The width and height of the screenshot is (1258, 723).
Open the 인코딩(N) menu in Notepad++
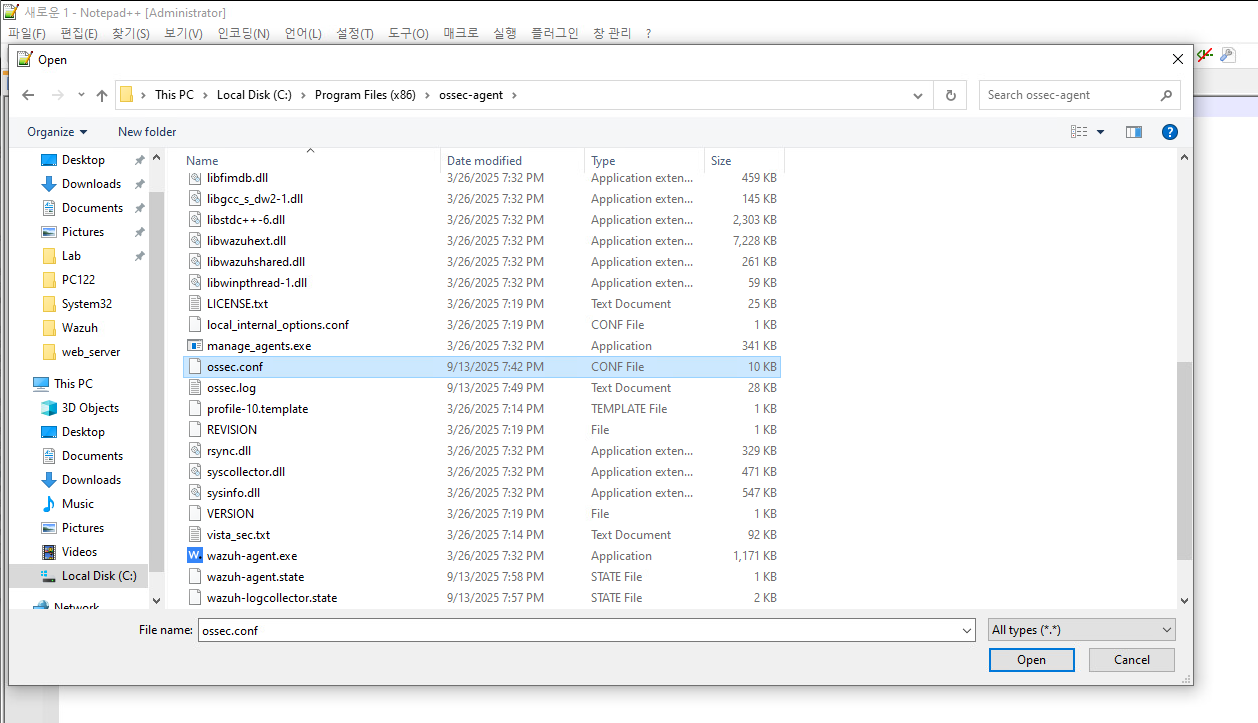(244, 33)
